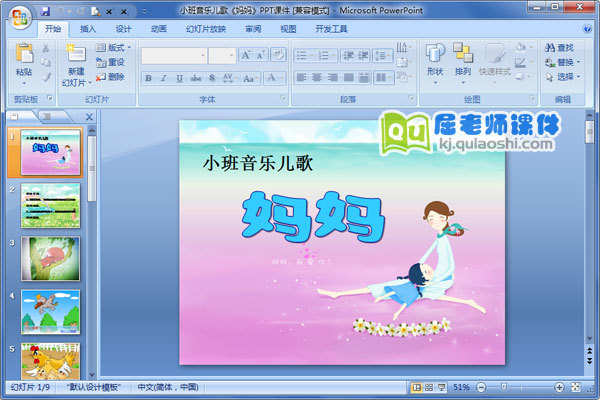
Task: Open the font color picker
Action: pos(275,78)
